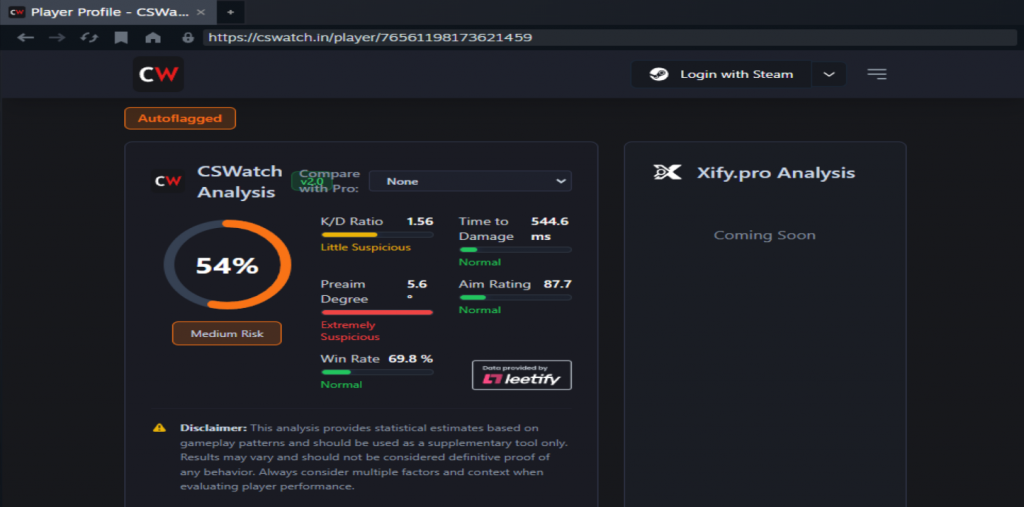Open a new browser tab
The height and width of the screenshot is (507, 1024).
[229, 12]
